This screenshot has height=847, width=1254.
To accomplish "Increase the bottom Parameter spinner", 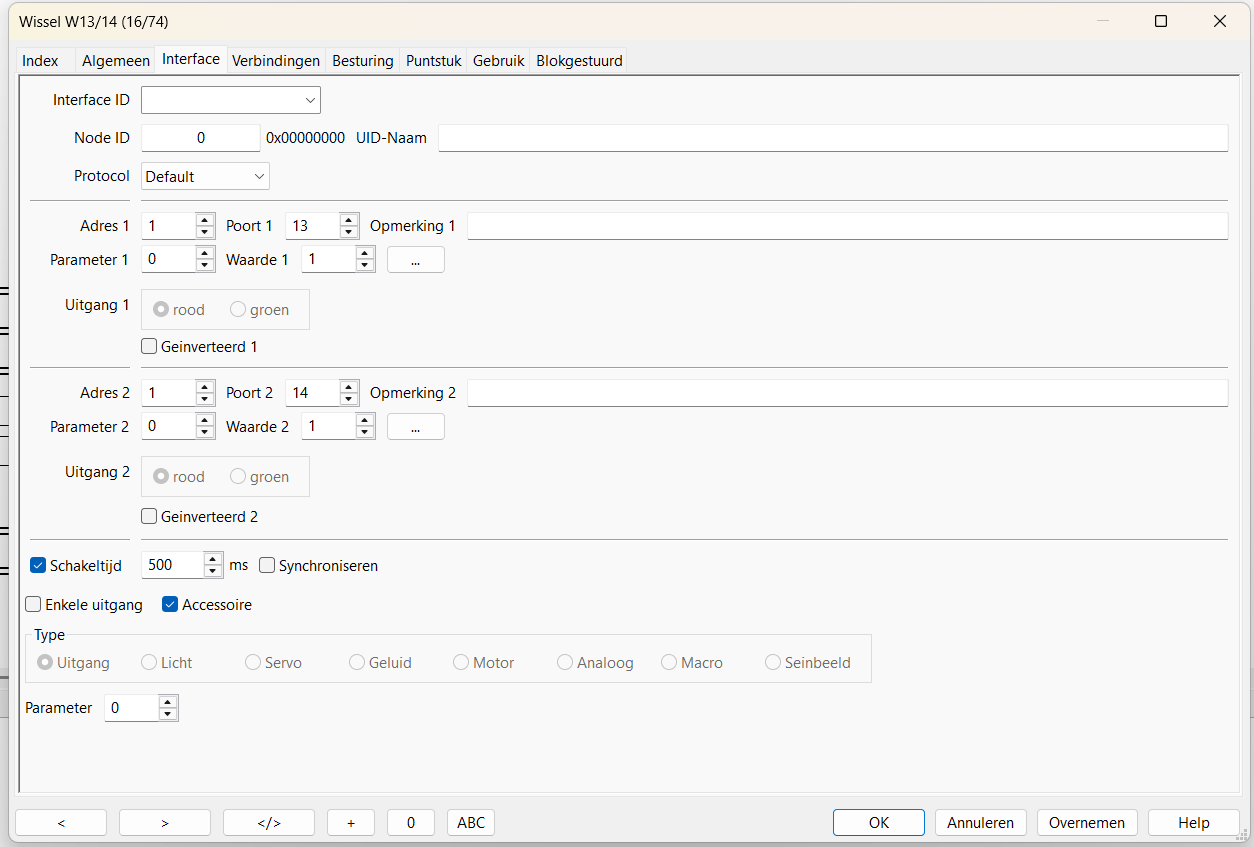I will (x=168, y=702).
